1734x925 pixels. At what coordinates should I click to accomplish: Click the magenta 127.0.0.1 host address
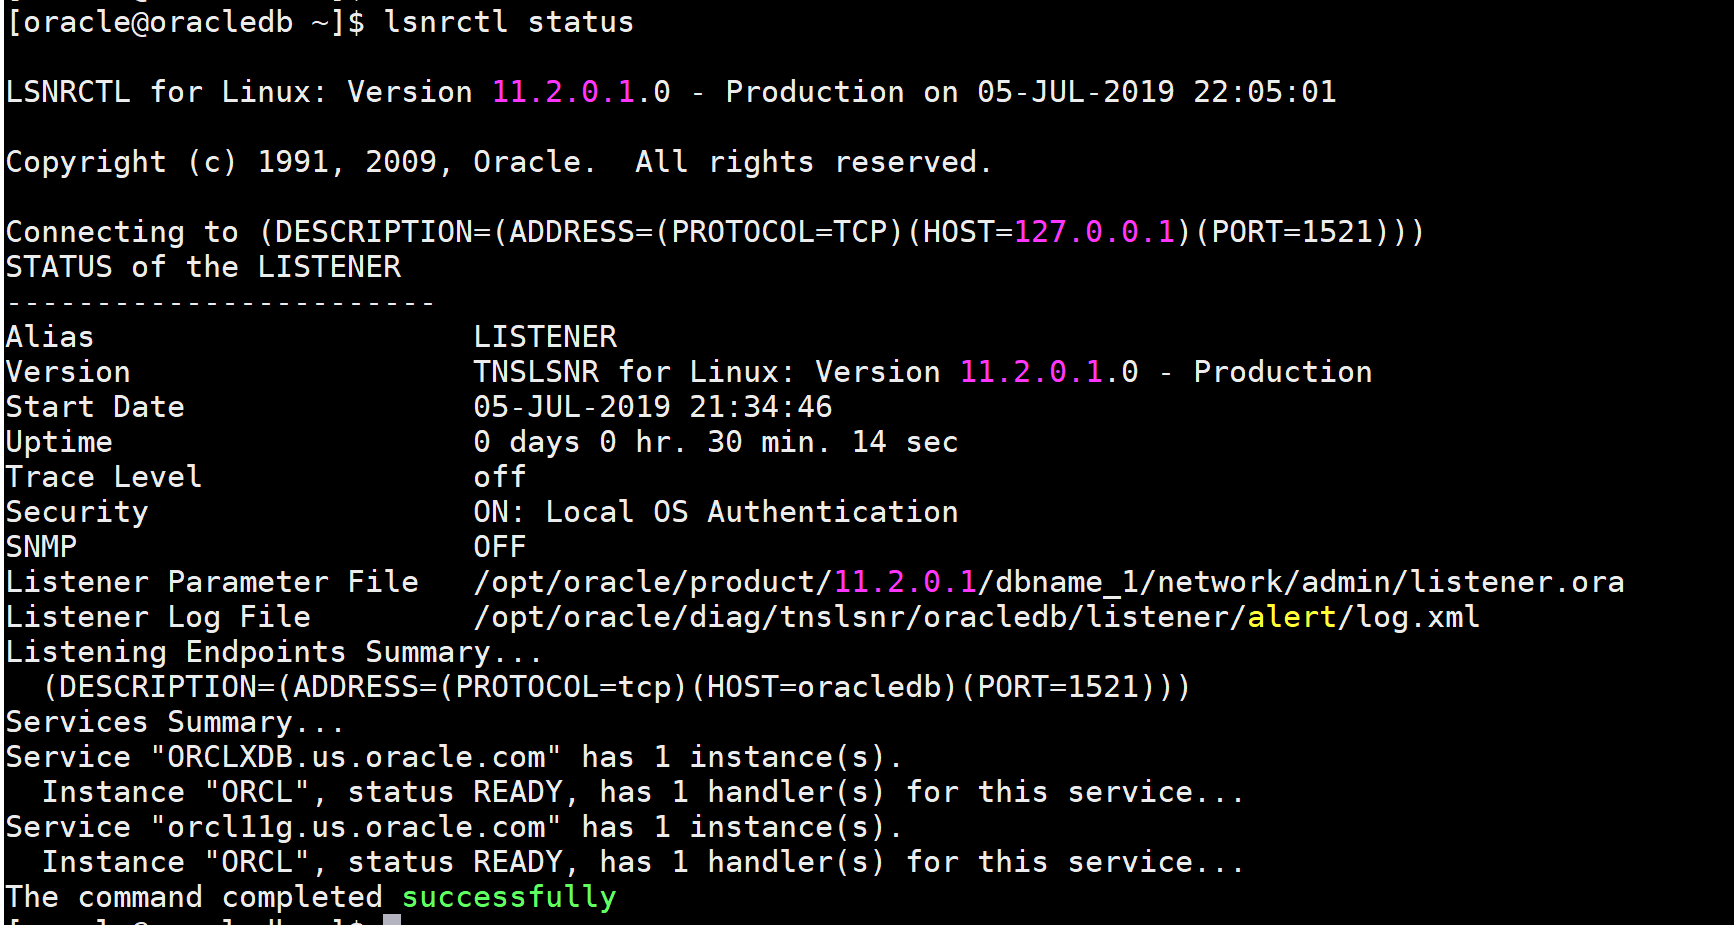coord(1094,232)
